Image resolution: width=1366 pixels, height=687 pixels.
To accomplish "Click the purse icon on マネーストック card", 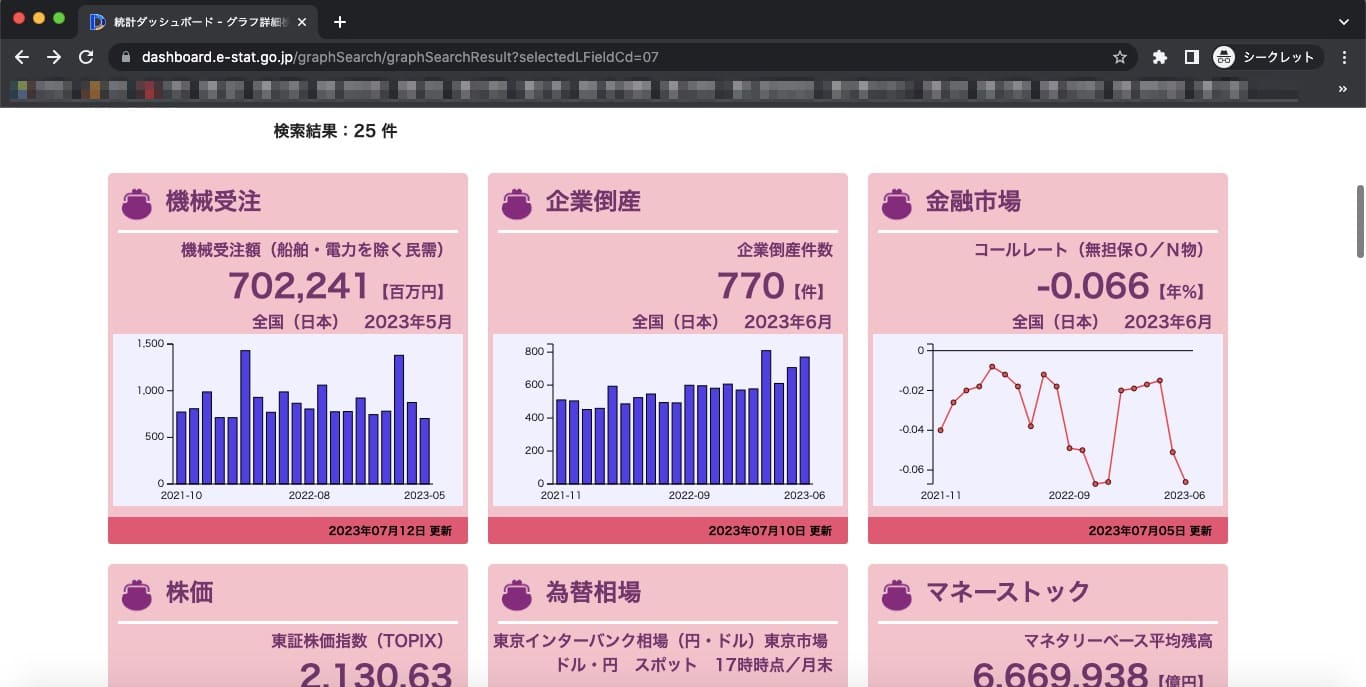I will click(x=896, y=594).
